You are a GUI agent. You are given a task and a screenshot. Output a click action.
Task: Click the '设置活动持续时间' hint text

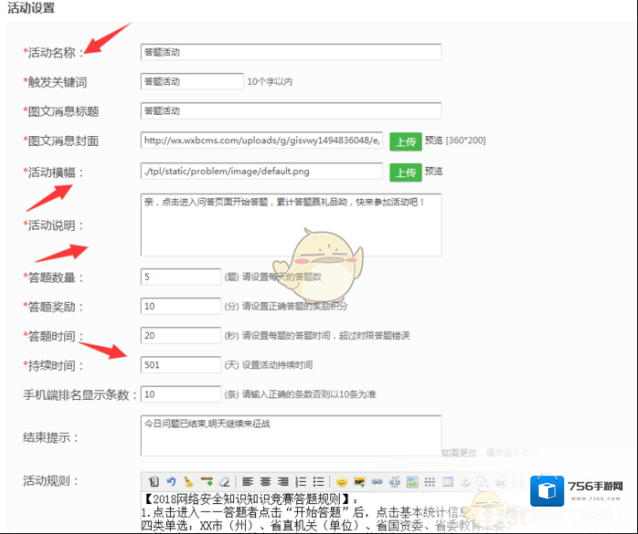point(277,365)
